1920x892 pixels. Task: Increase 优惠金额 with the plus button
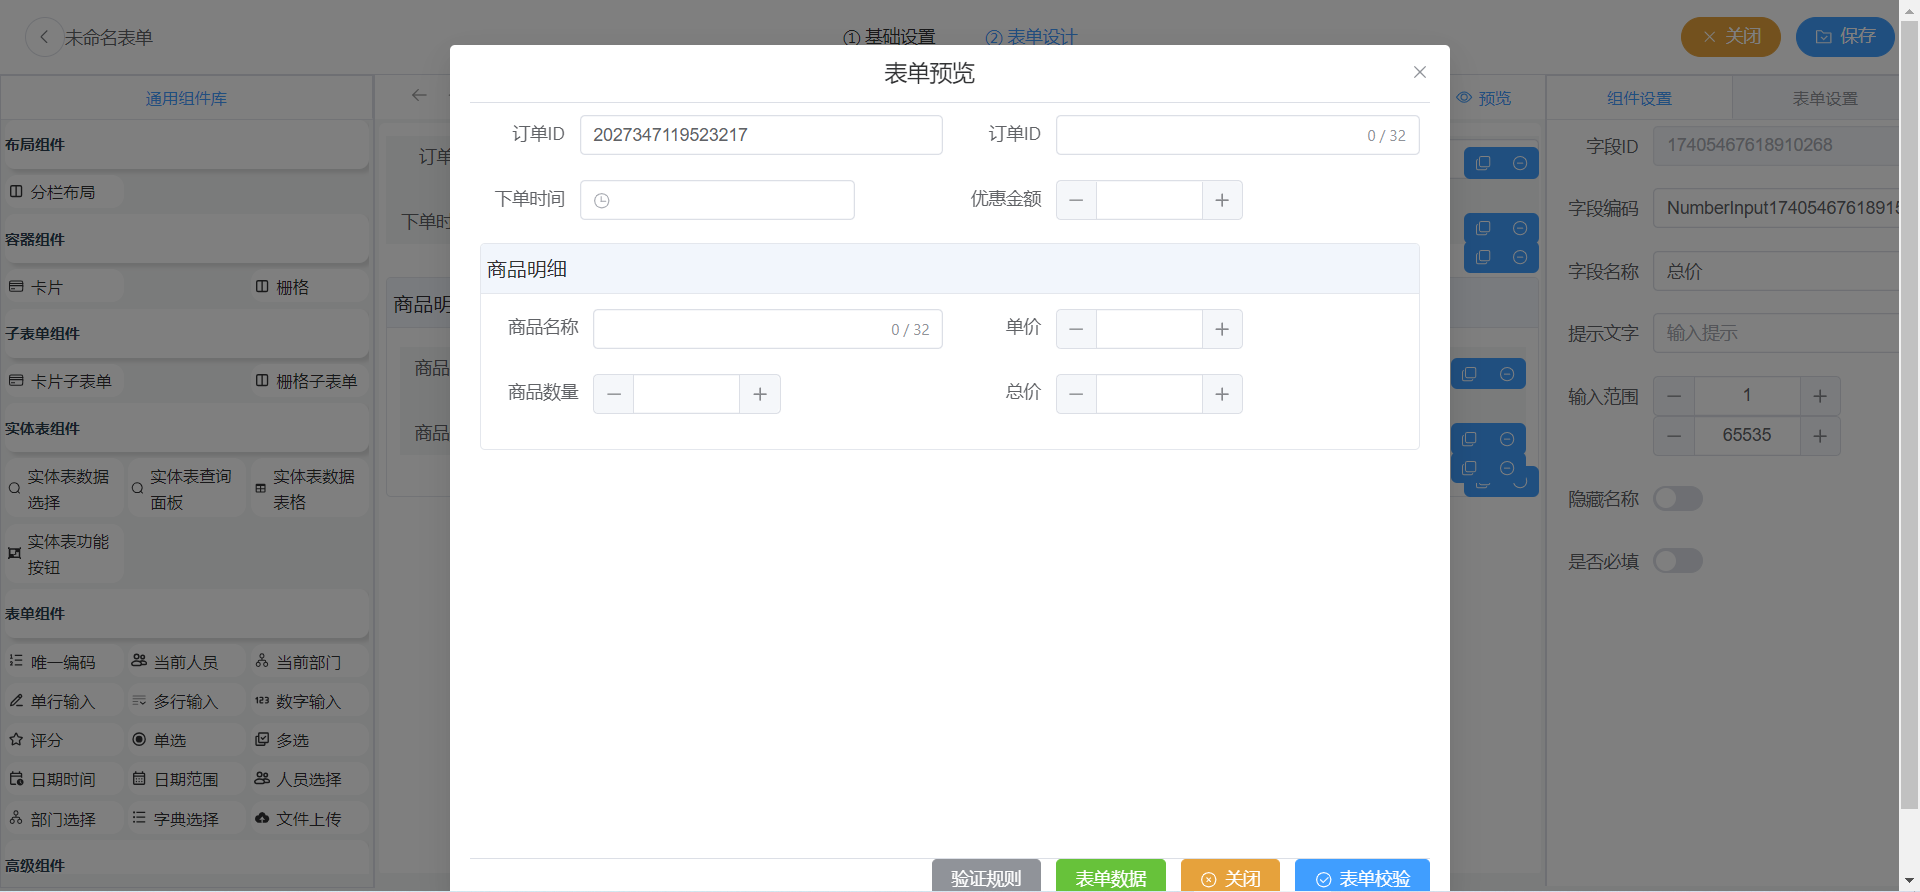(1221, 200)
